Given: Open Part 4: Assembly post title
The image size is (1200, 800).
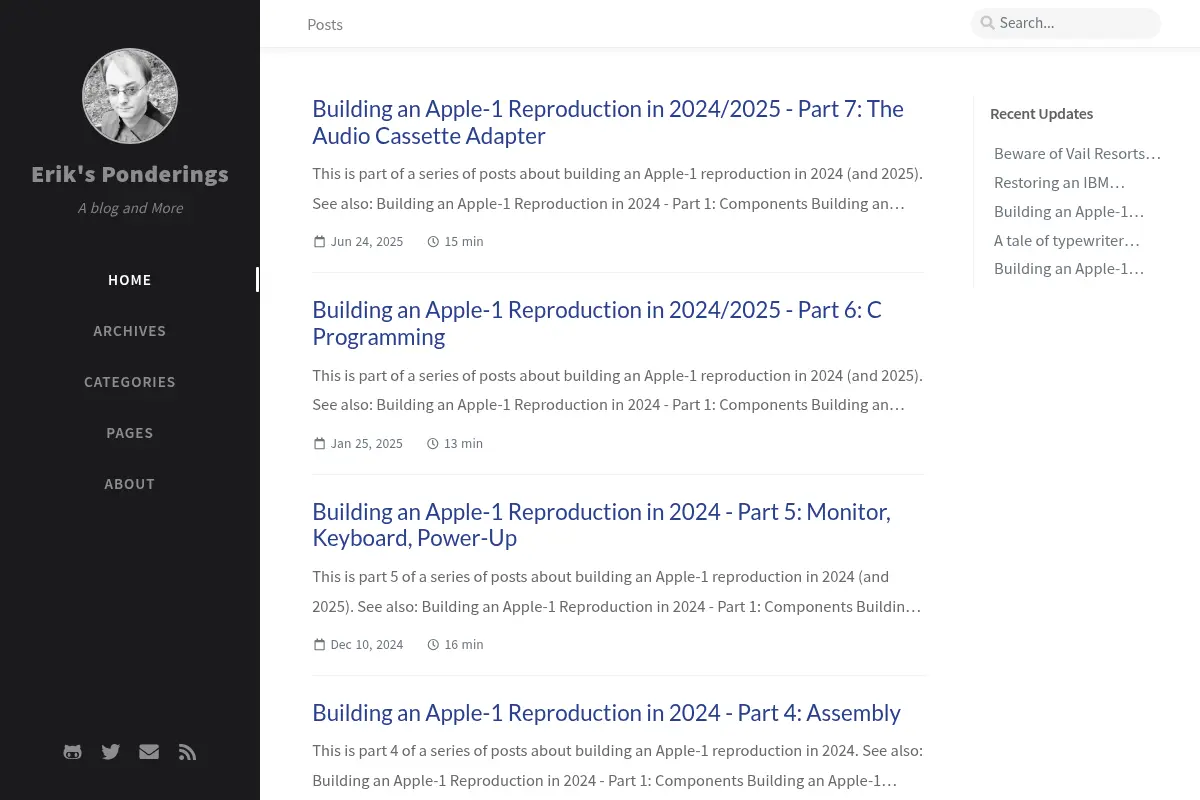Looking at the screenshot, I should click(x=606, y=713).
